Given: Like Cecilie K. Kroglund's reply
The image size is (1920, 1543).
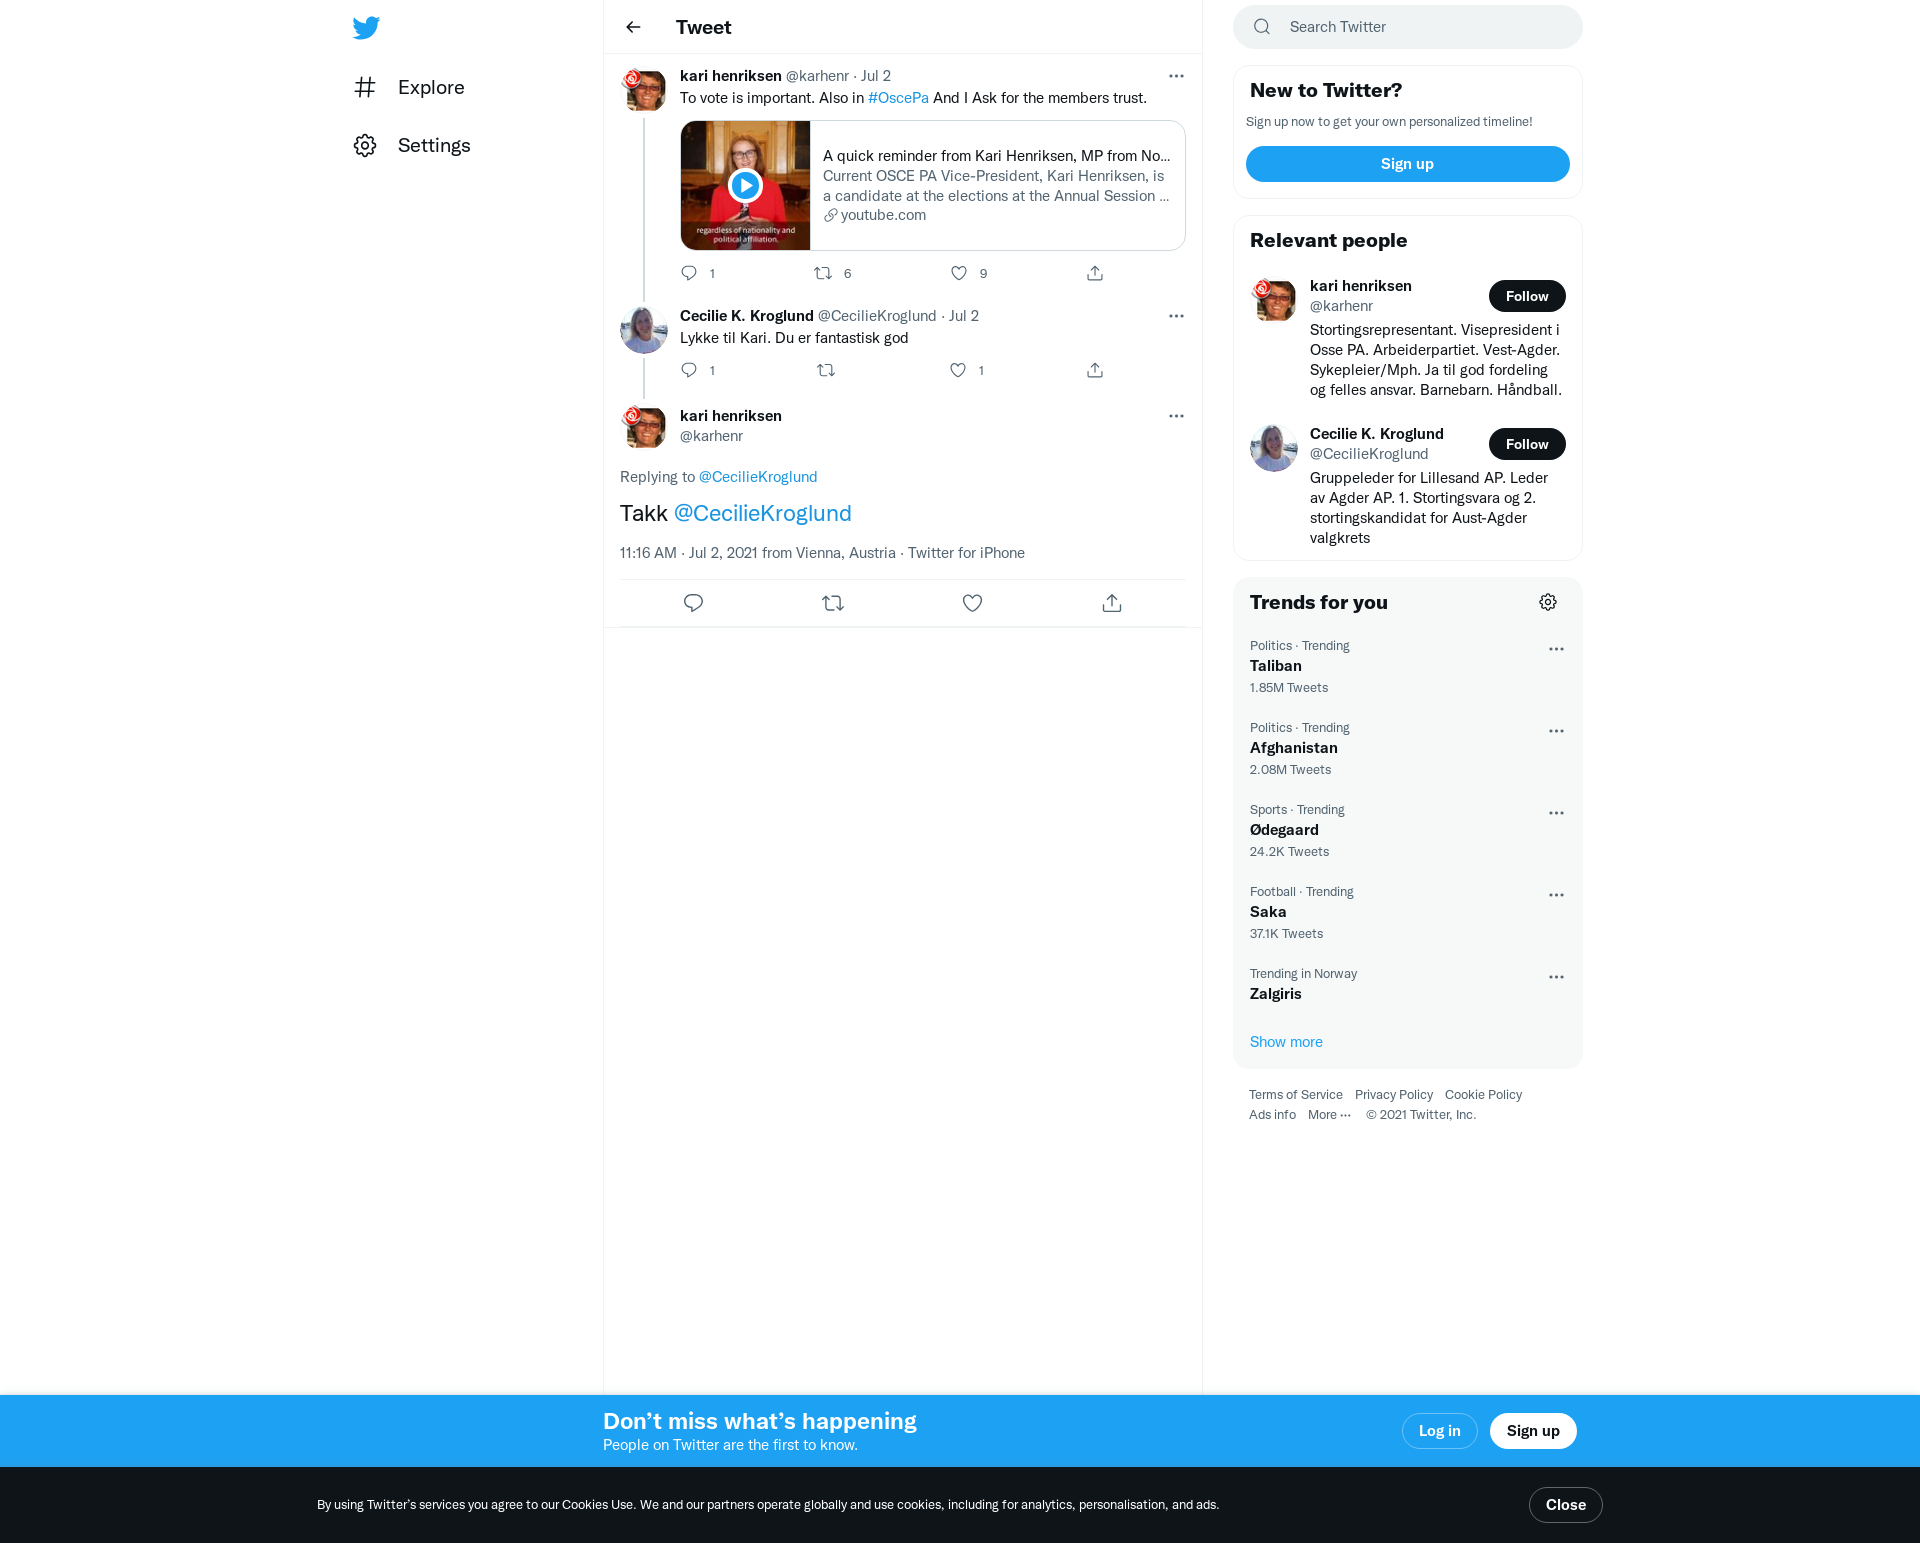Looking at the screenshot, I should [x=958, y=370].
